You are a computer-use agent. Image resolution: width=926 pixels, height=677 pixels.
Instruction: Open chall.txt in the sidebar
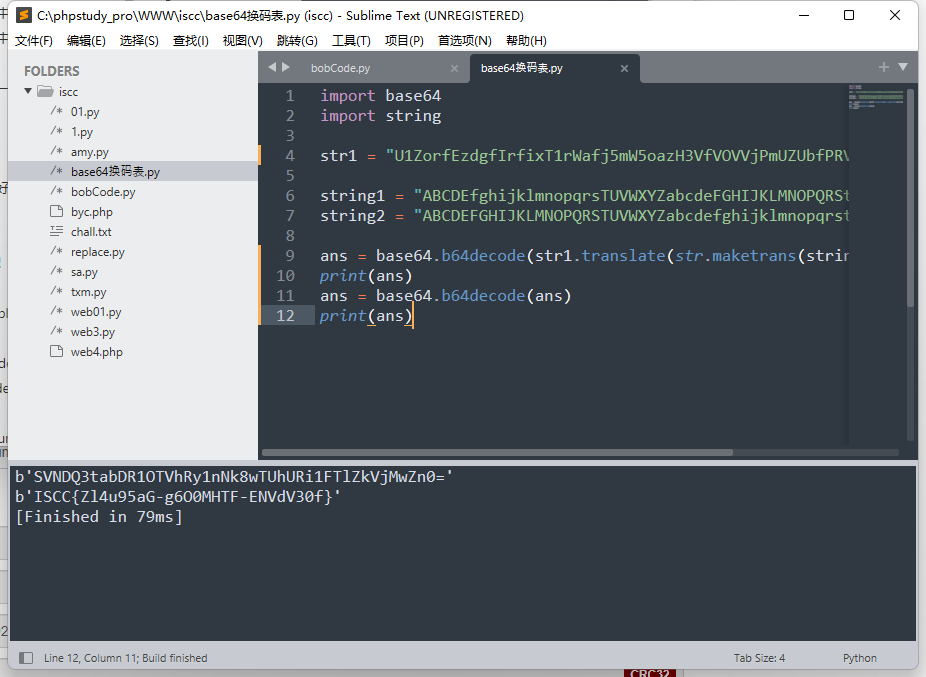[91, 232]
